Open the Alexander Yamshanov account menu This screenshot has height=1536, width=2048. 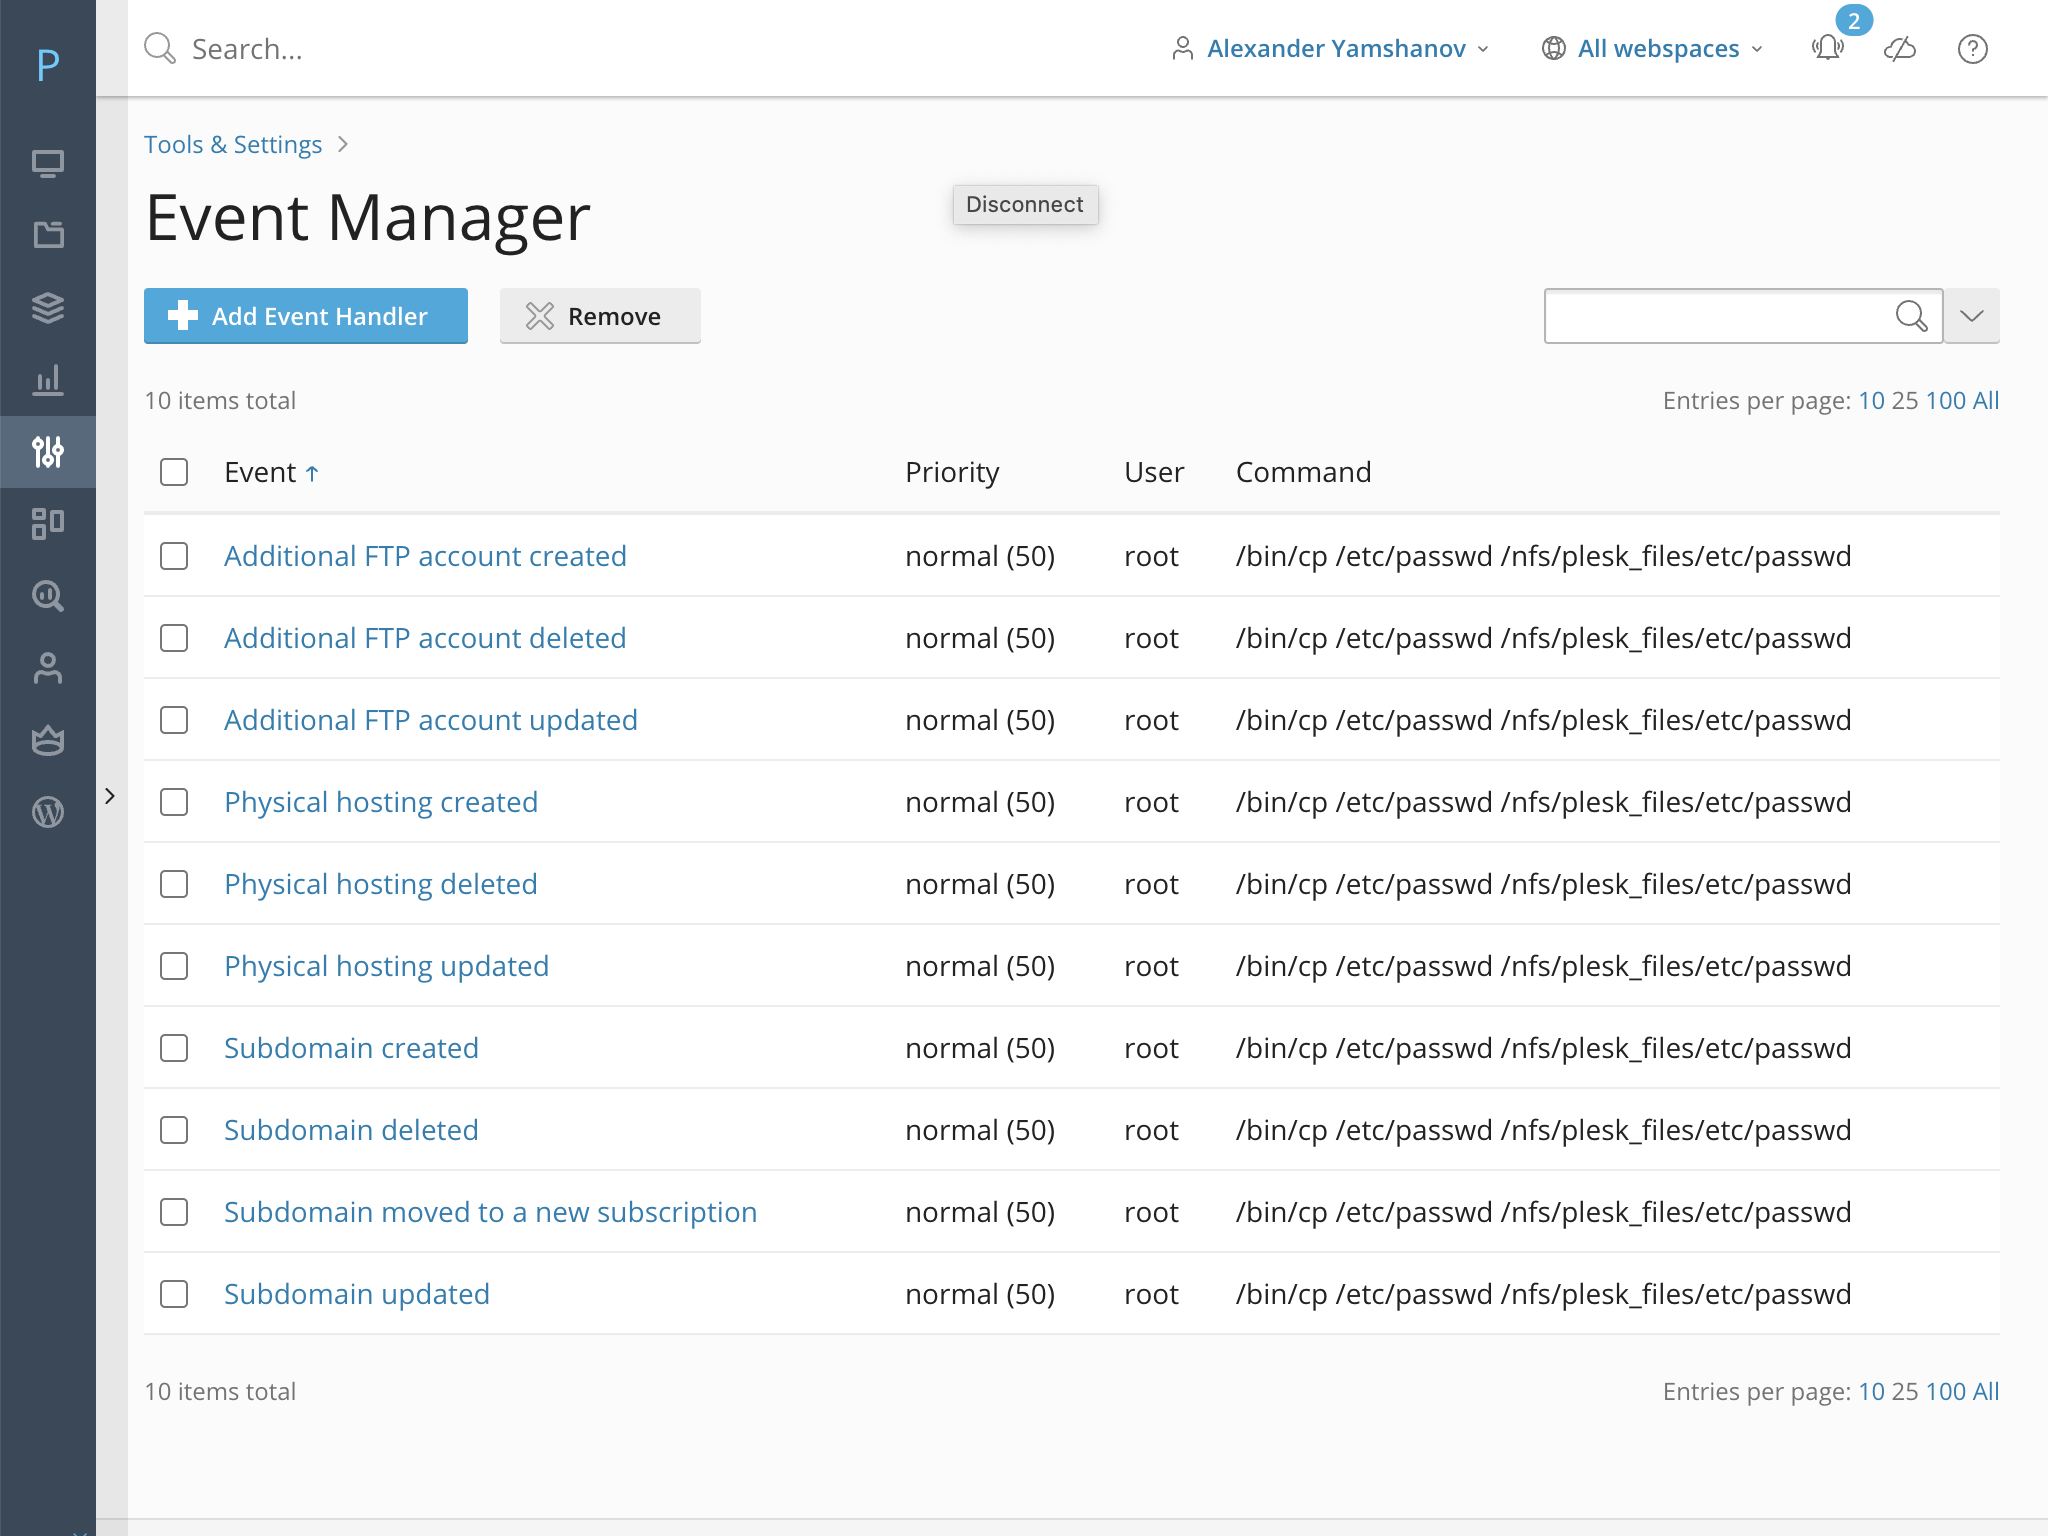click(x=1337, y=48)
